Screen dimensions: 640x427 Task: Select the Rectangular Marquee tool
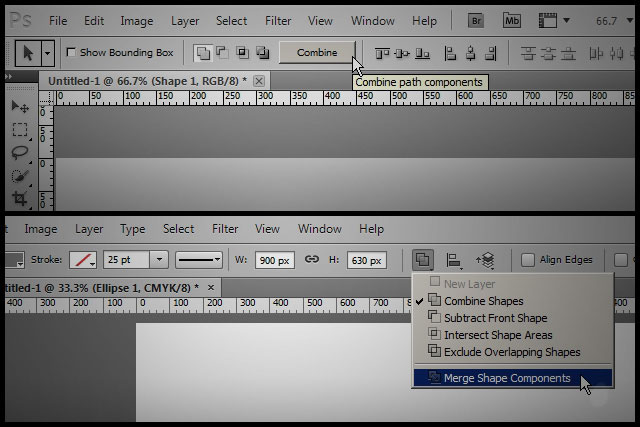(x=19, y=130)
